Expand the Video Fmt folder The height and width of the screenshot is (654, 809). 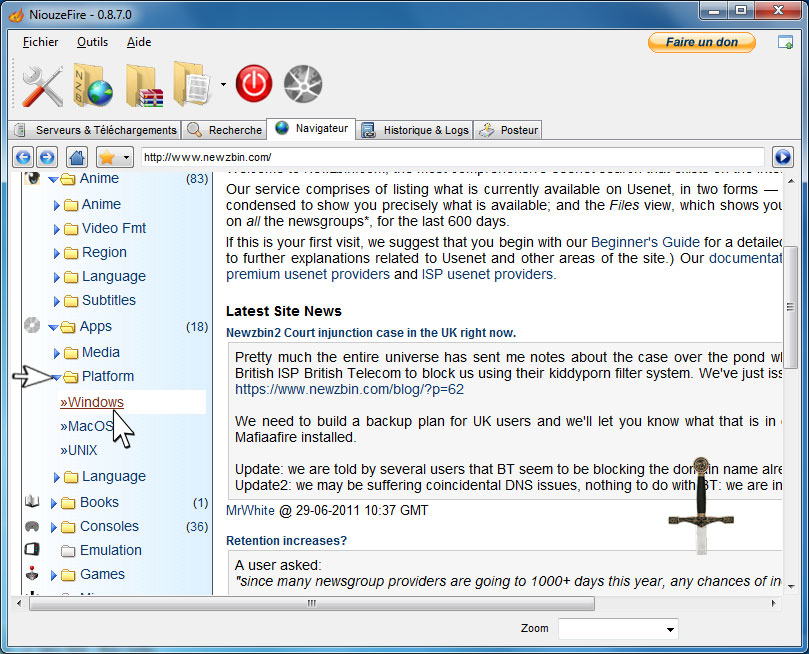pos(57,229)
